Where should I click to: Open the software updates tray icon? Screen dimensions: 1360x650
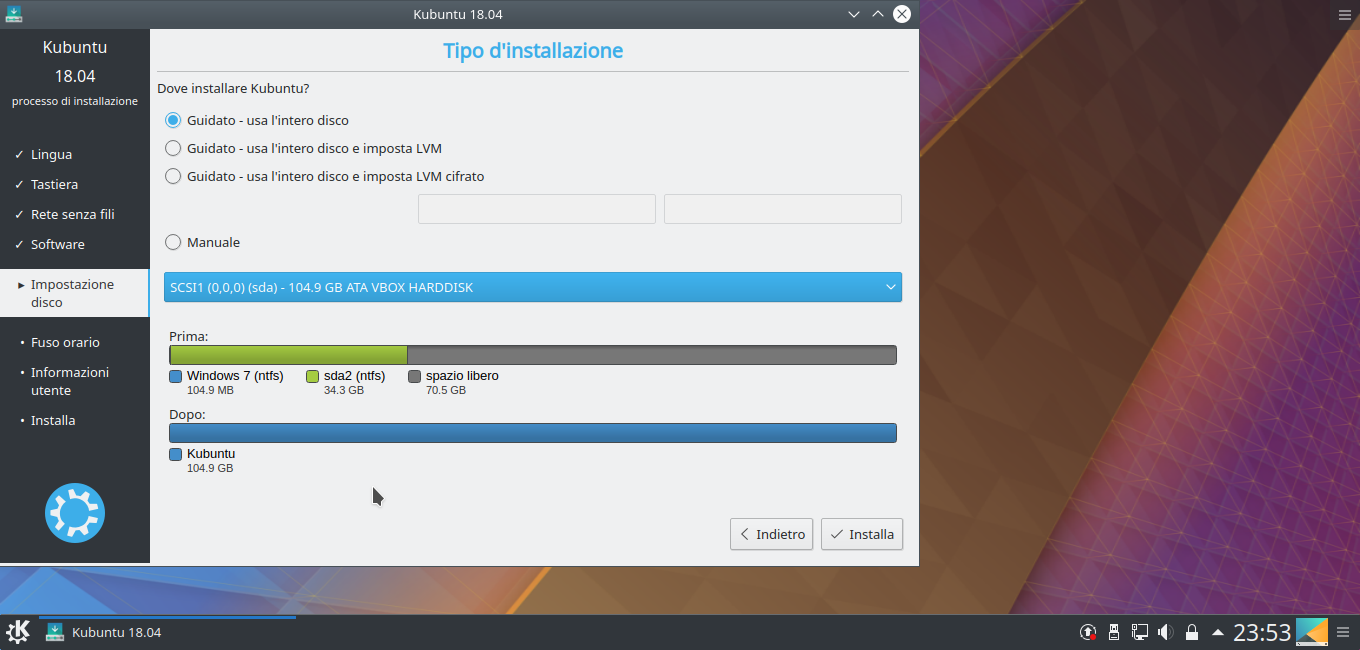[1088, 632]
